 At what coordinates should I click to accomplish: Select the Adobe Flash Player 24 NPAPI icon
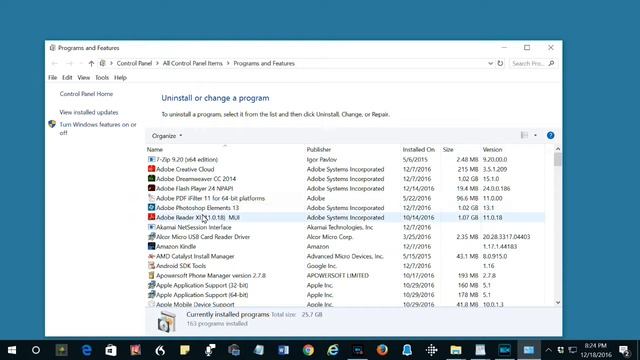(151, 189)
